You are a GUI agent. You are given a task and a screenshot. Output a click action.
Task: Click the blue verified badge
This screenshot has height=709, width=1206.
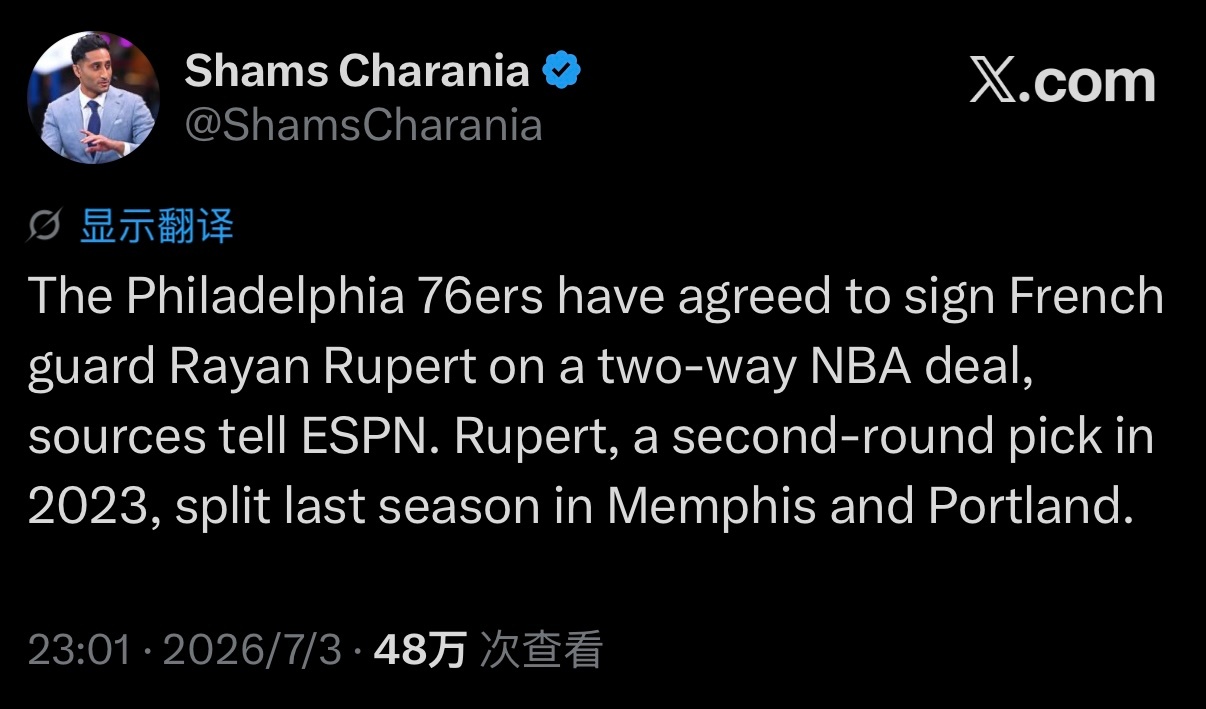tap(562, 71)
